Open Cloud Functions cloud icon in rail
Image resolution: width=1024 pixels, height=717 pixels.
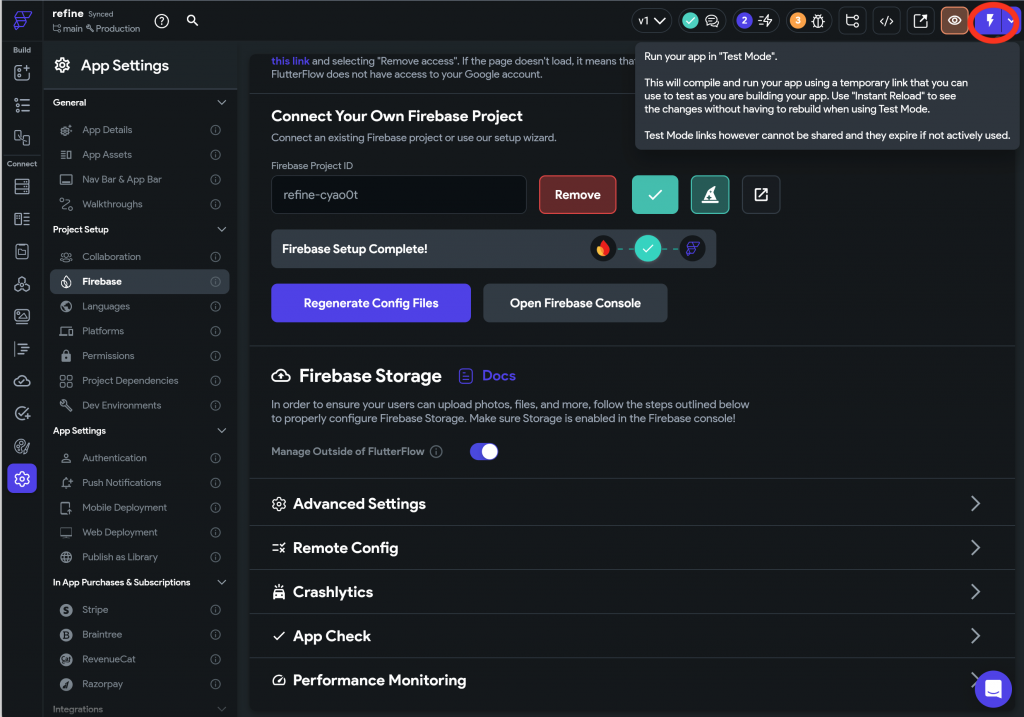22,381
